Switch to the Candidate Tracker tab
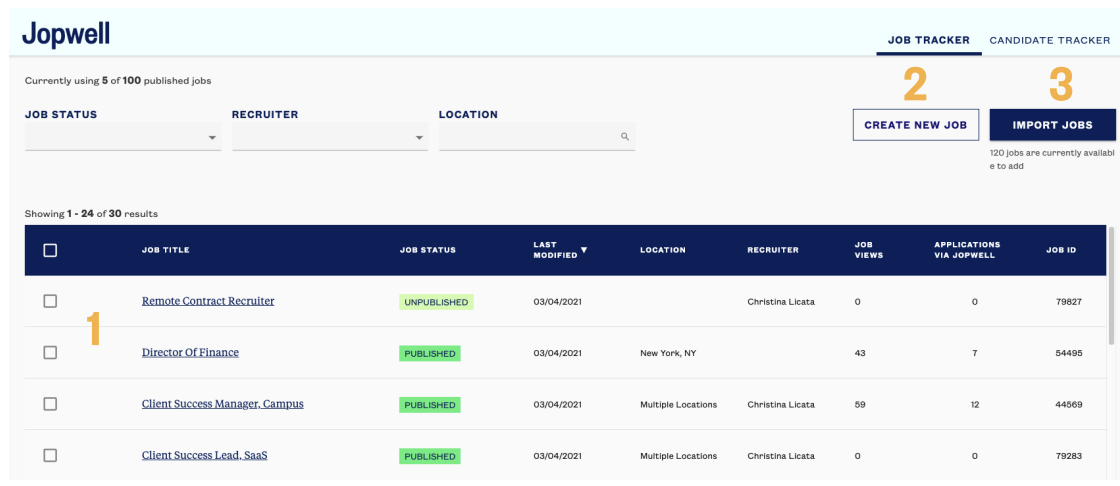The width and height of the screenshot is (1120, 486). coord(1050,40)
